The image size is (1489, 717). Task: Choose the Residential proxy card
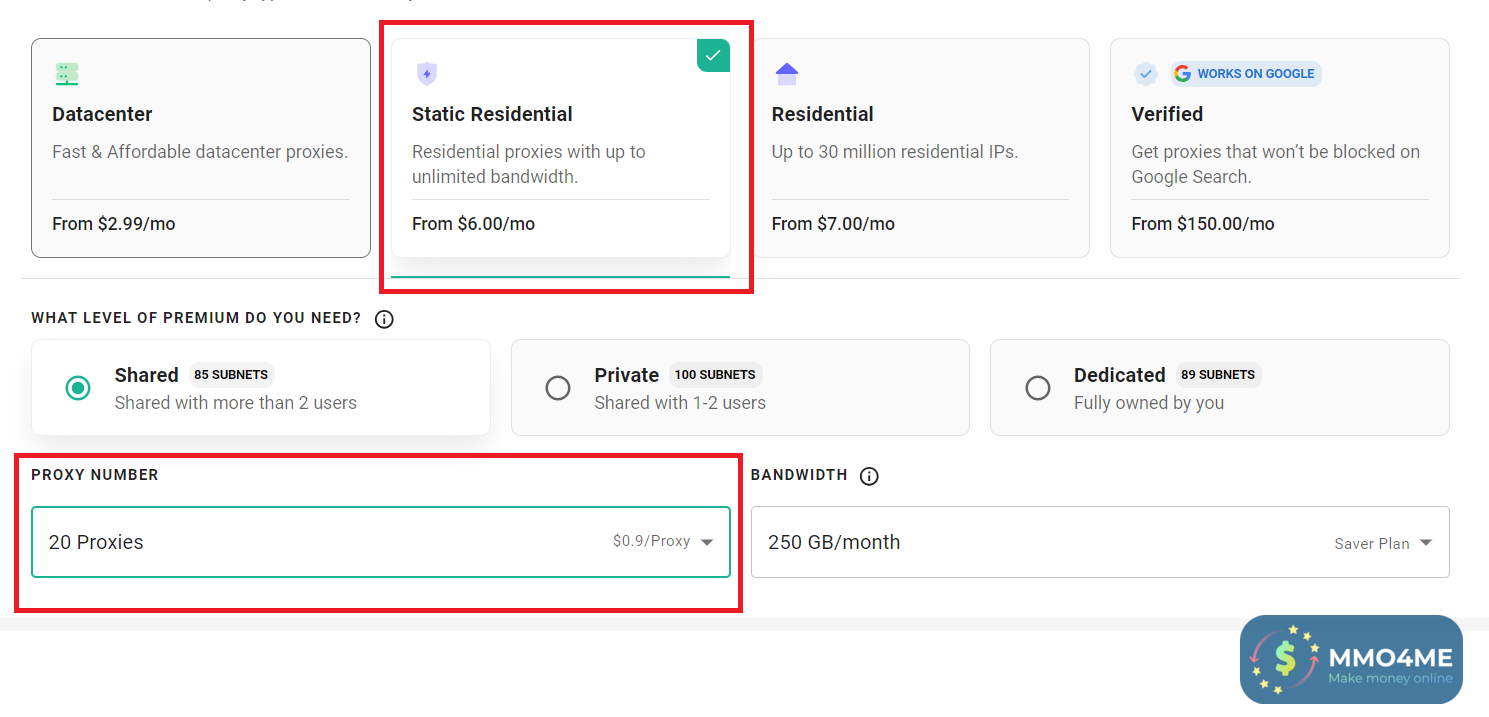click(920, 148)
